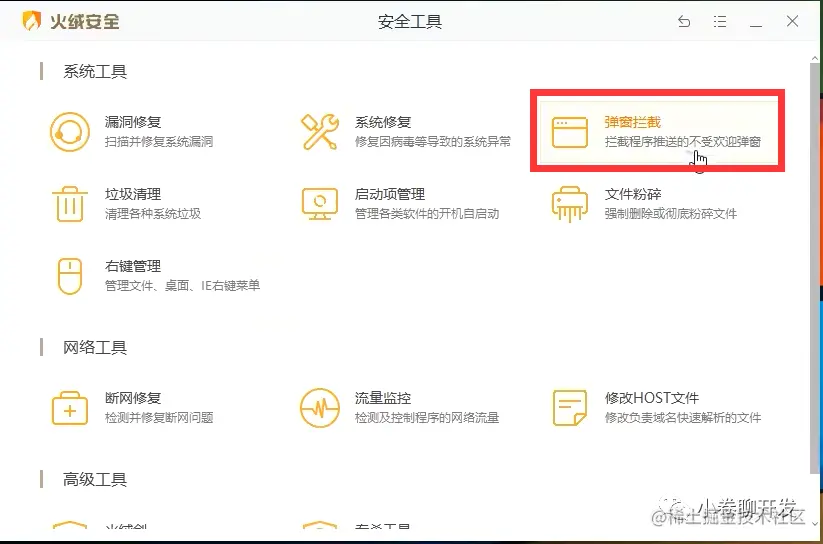This screenshot has height=544, width=823.
Task: Select the 系统修复 title text
Action: pyautogui.click(x=383, y=122)
